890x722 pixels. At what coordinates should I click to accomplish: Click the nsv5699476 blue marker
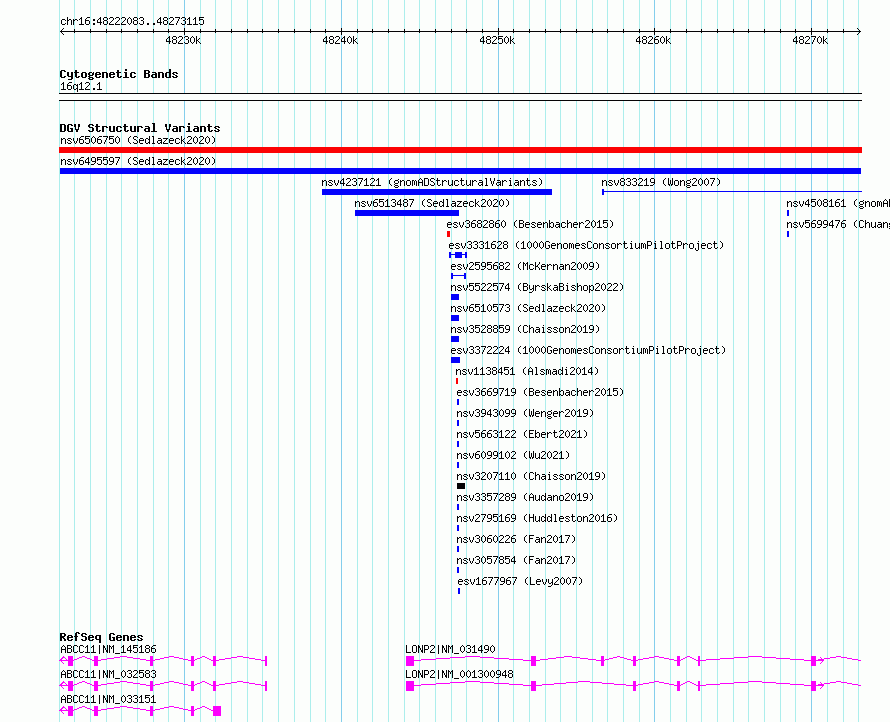(x=788, y=234)
